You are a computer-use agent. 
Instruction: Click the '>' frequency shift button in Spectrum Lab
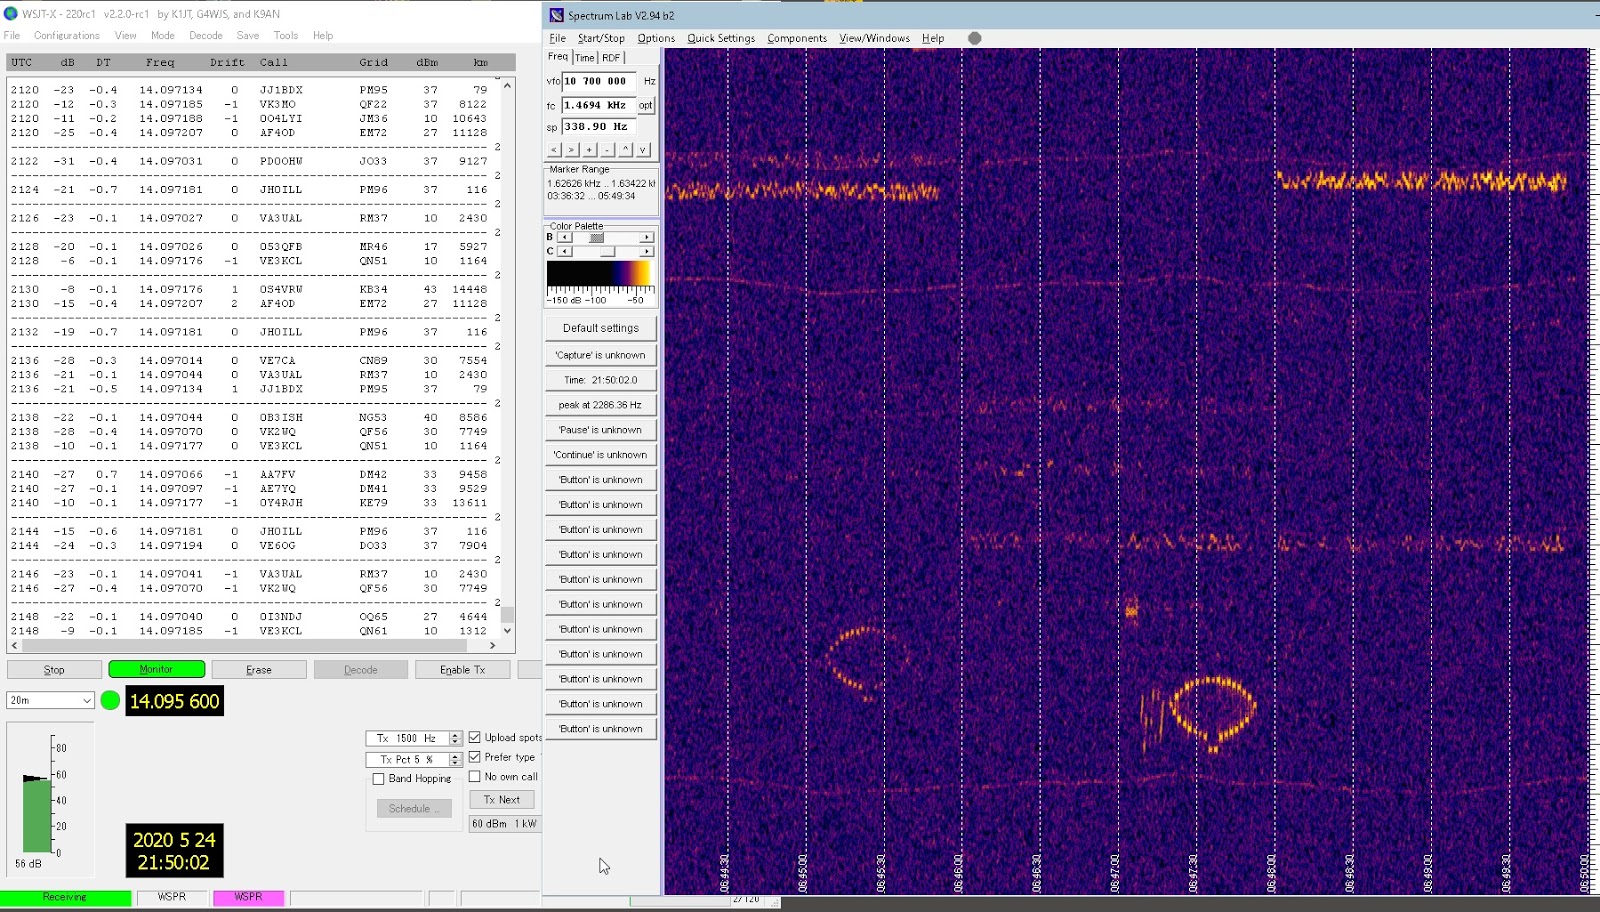point(571,150)
